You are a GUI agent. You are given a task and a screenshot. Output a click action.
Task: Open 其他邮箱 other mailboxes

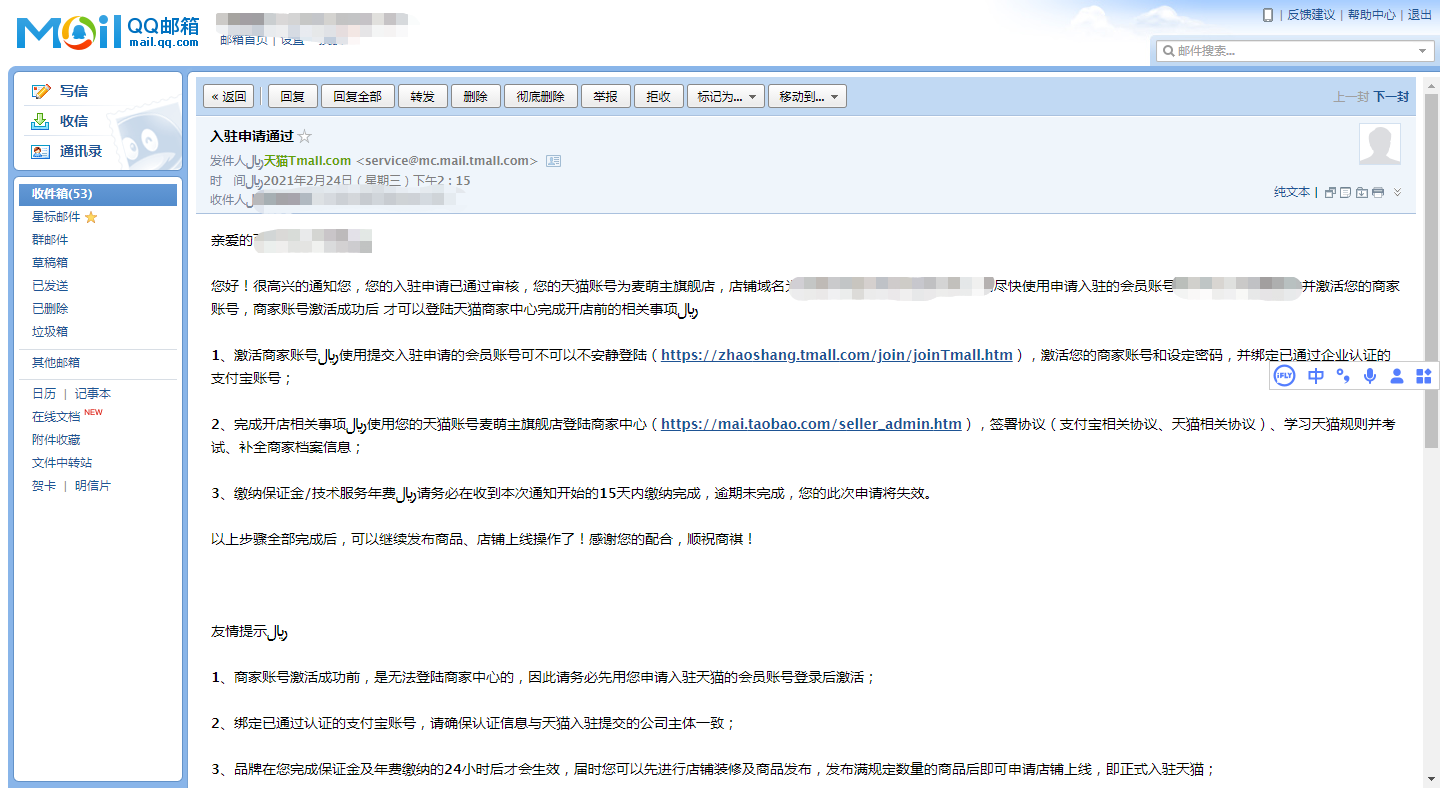[56, 363]
